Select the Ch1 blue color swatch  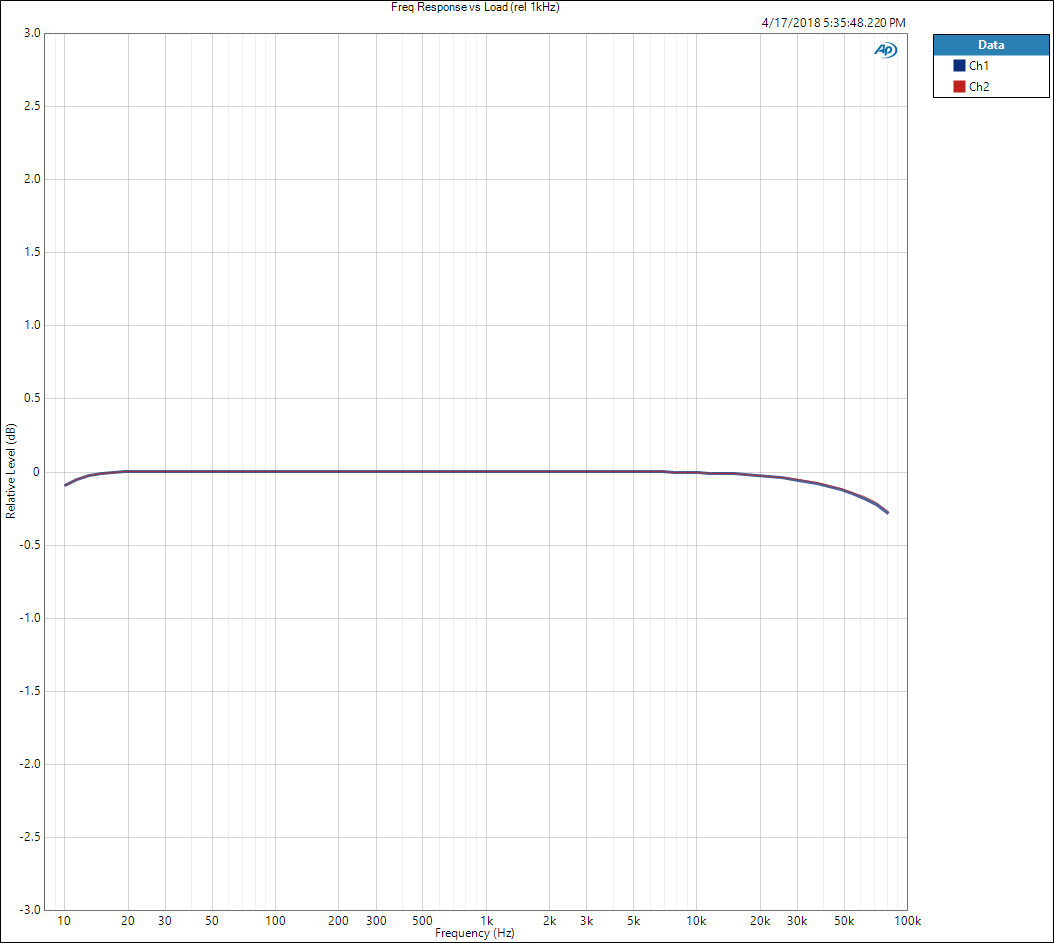point(959,66)
